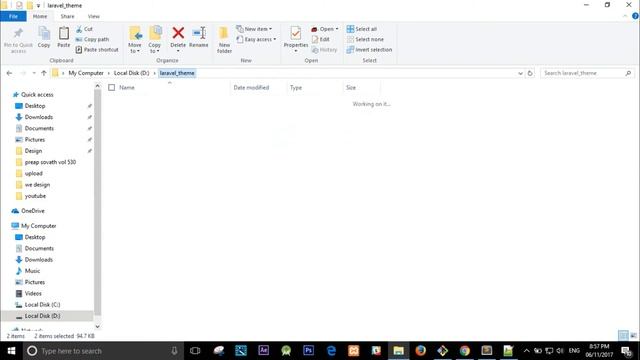Sort by the Size column header
Image resolution: width=640 pixels, height=360 pixels.
pos(351,87)
